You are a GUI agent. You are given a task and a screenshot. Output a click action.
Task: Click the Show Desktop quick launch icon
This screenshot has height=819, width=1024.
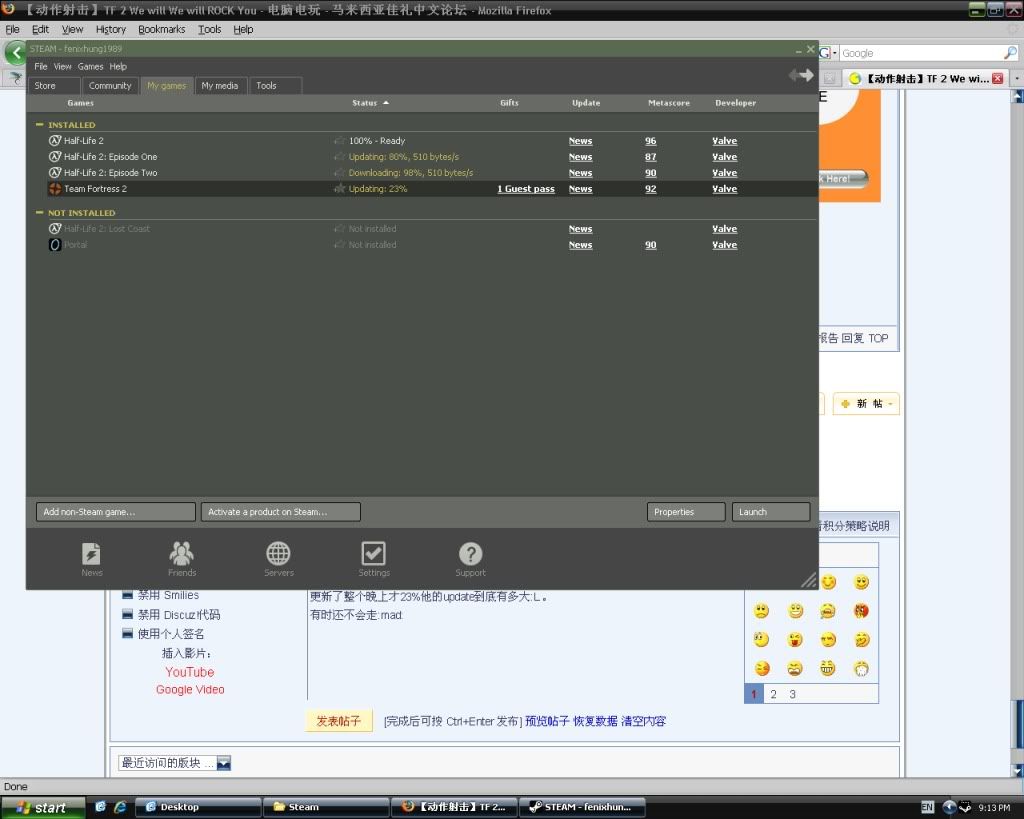click(x=100, y=807)
